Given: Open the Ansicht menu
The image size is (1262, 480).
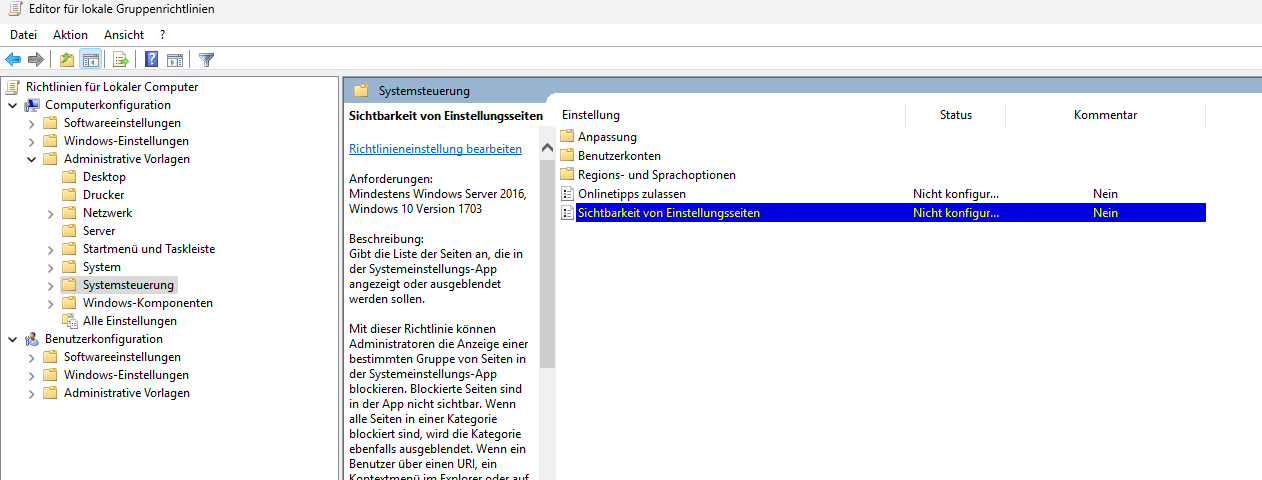Looking at the screenshot, I should click(x=124, y=35).
